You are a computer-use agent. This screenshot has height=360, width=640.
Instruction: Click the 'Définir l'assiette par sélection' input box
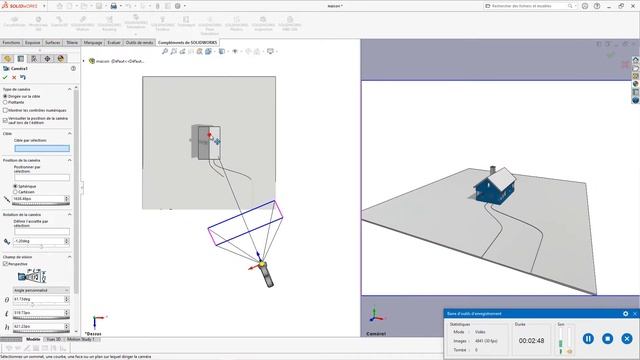pyautogui.click(x=42, y=231)
